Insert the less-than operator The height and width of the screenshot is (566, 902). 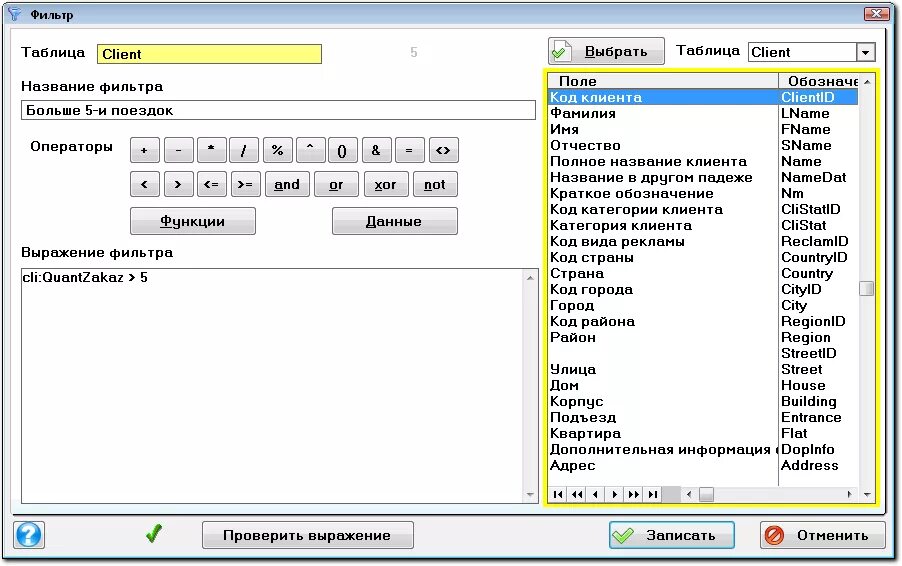coord(144,185)
